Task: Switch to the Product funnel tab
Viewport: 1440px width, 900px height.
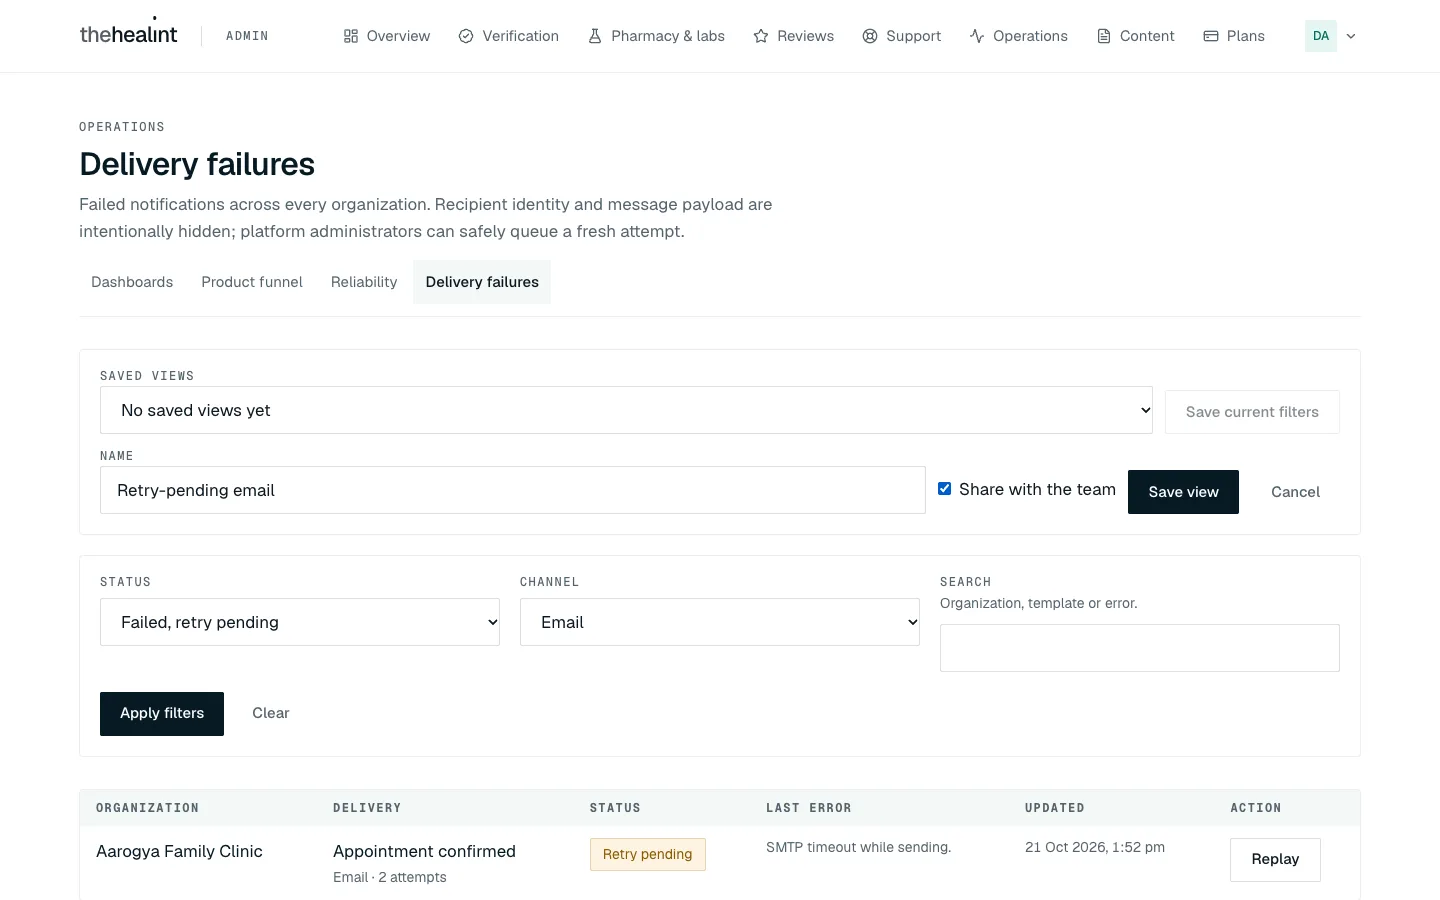Action: [252, 282]
